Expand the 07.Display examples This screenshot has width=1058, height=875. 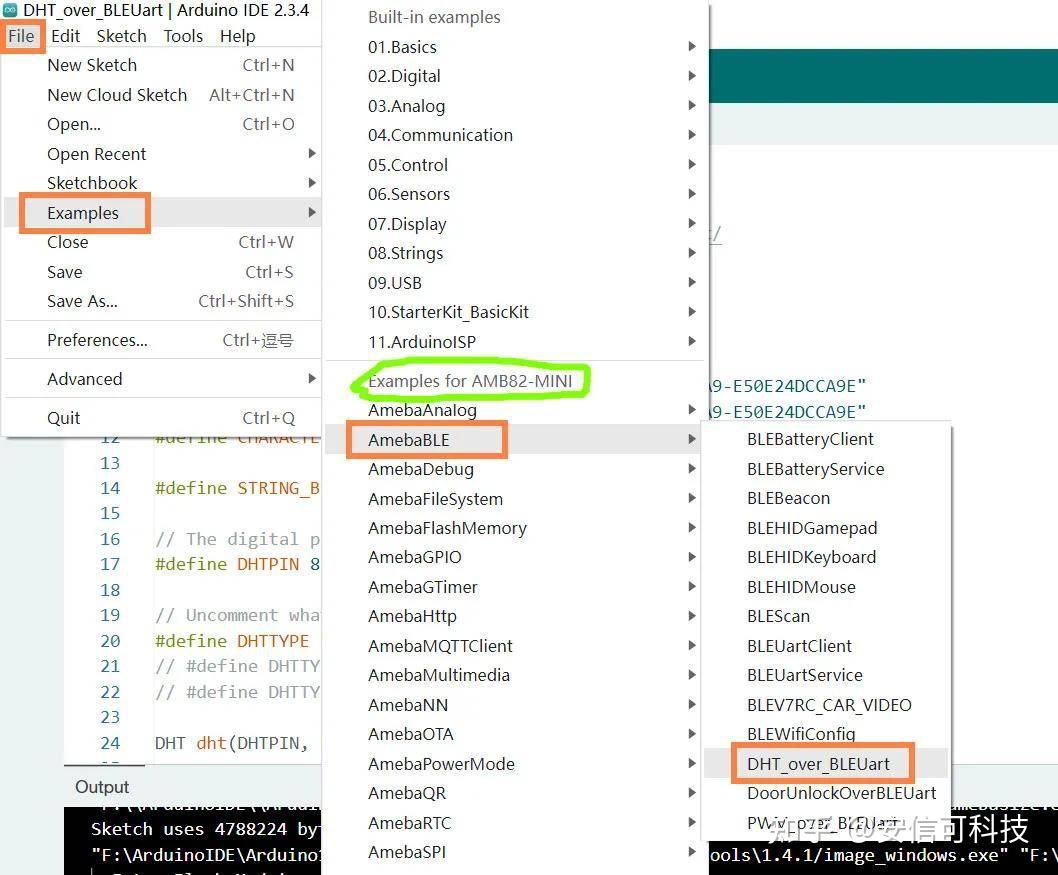coord(516,224)
